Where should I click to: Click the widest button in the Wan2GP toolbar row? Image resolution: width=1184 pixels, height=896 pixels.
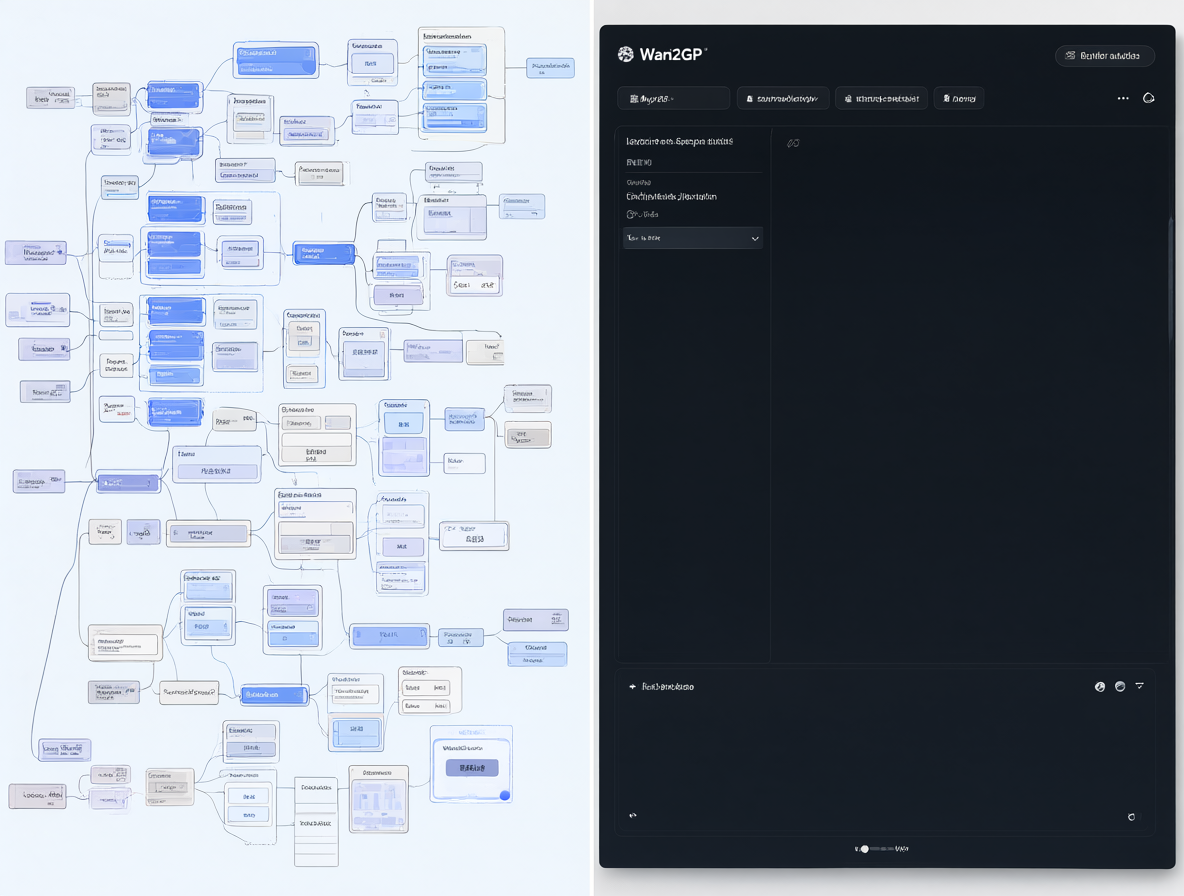tap(674, 98)
